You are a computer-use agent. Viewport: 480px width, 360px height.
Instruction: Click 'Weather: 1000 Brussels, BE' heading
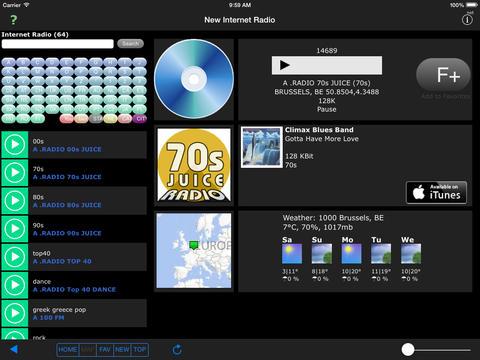click(333, 218)
